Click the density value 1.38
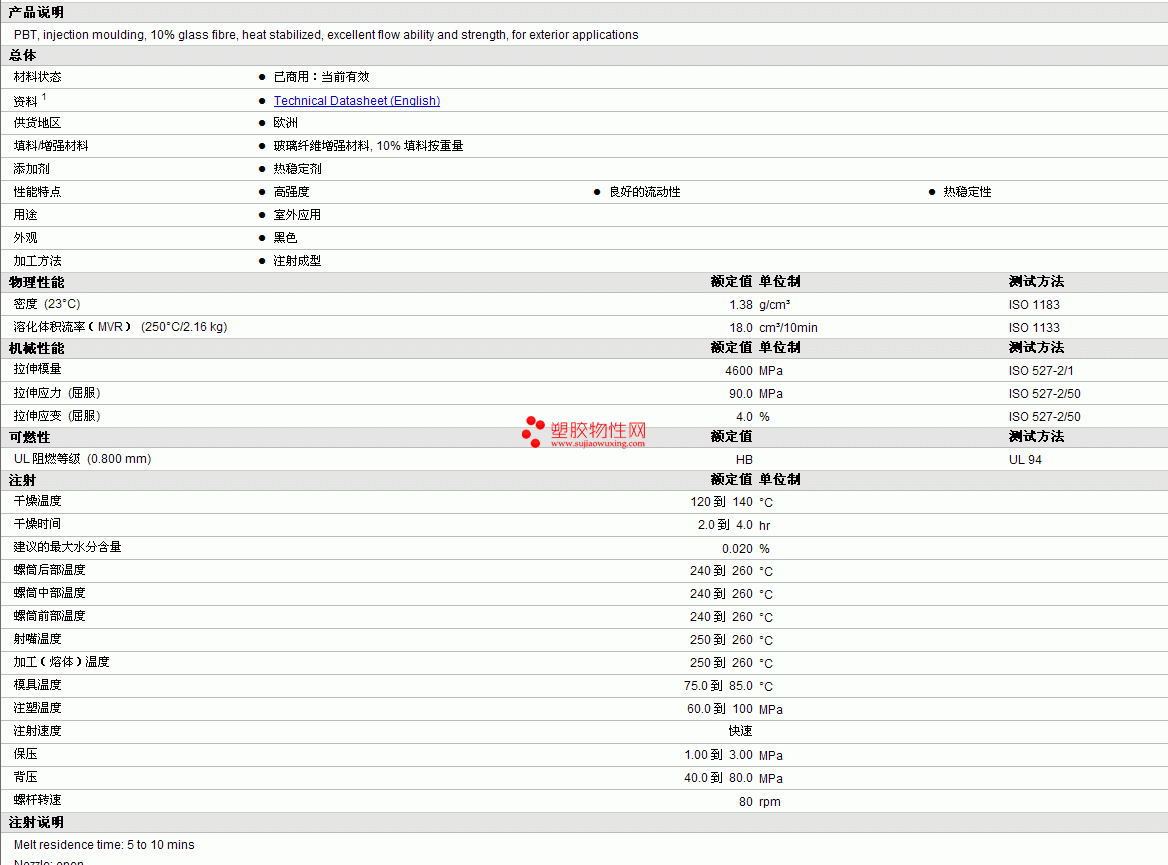1168x865 pixels. [x=740, y=305]
